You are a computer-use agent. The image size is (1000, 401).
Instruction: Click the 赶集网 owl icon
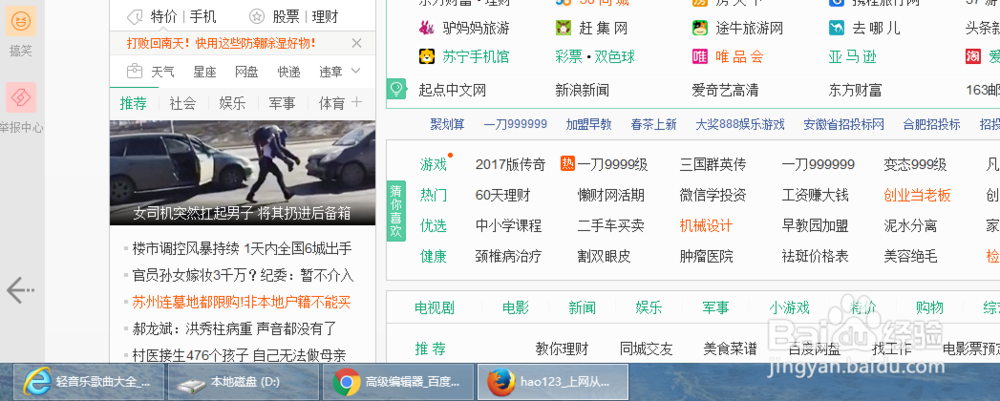[x=563, y=28]
